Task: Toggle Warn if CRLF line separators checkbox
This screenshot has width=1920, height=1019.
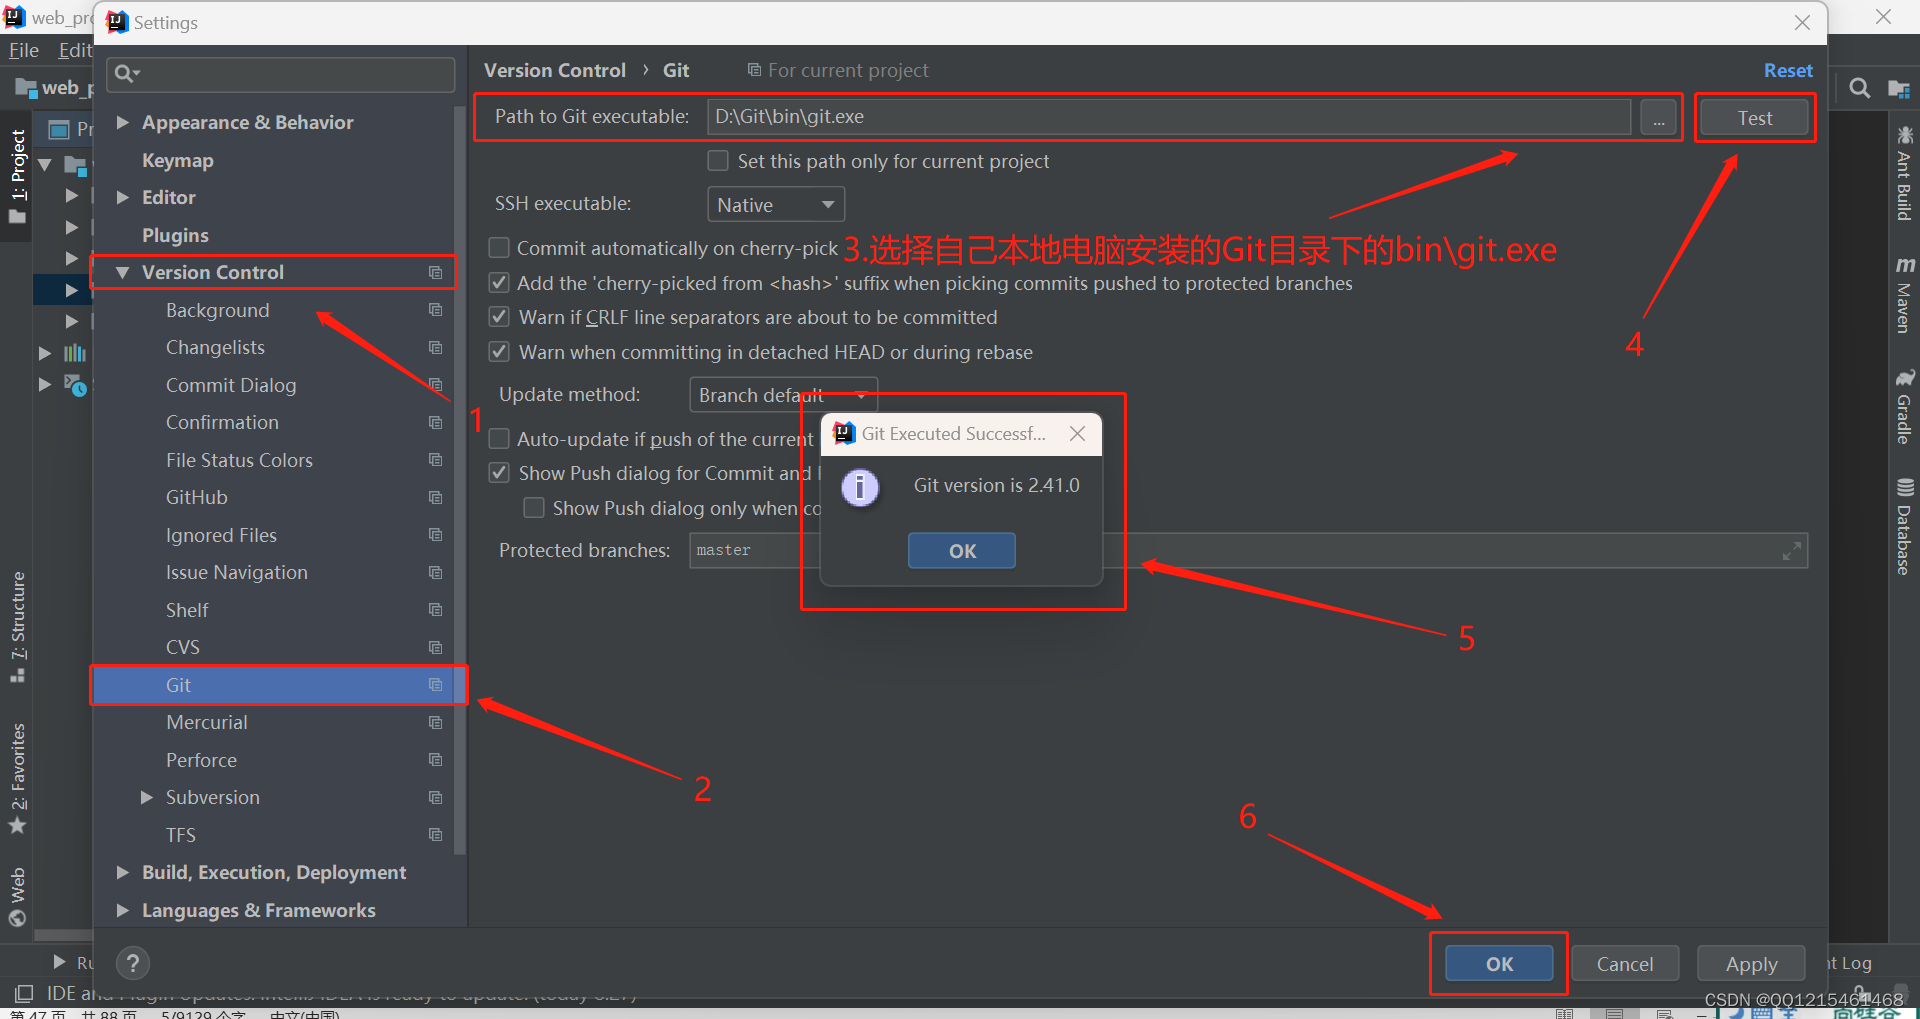Action: coord(499,317)
